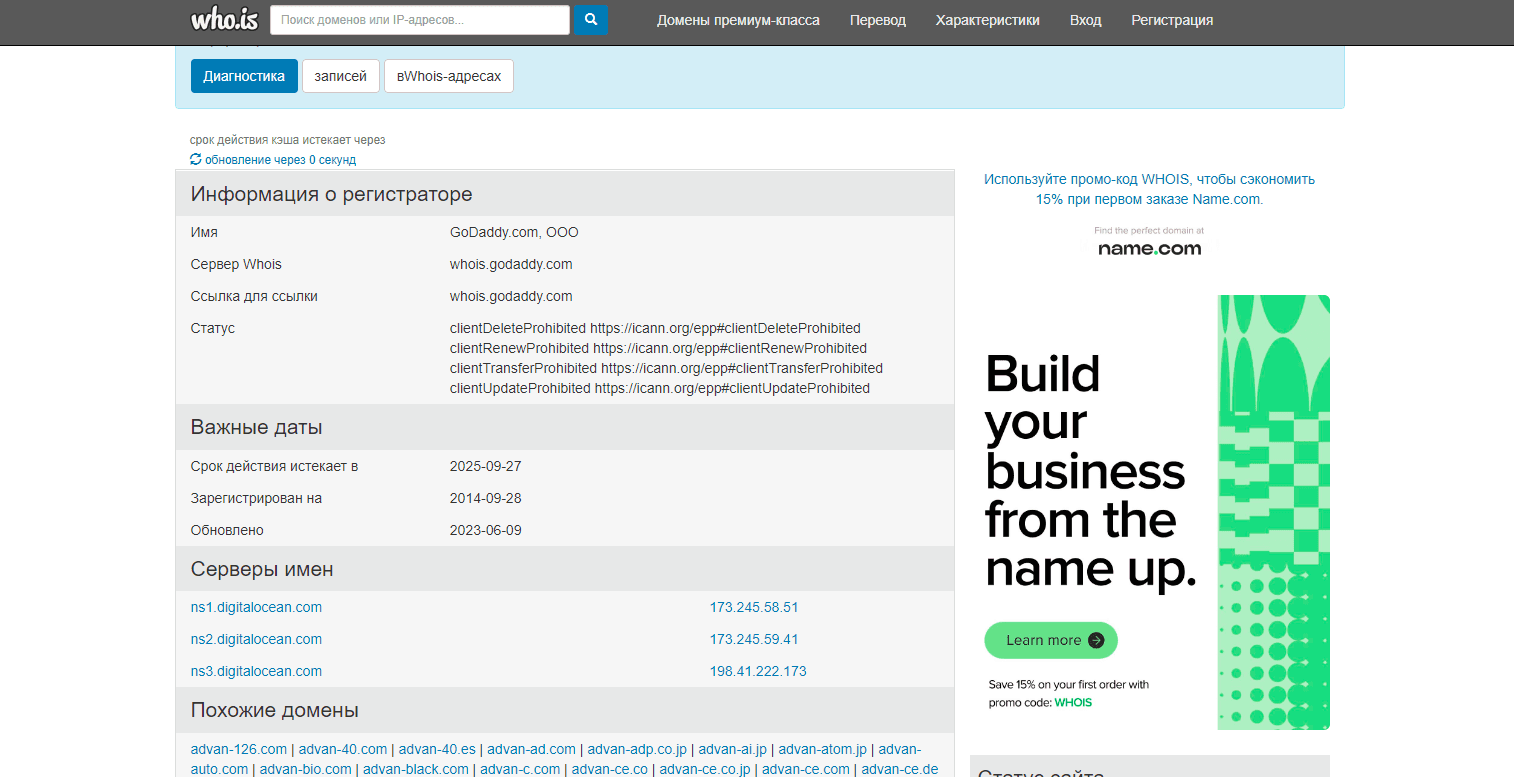Open the Регистрация sign-up link
This screenshot has height=777, width=1514.
click(1172, 20)
